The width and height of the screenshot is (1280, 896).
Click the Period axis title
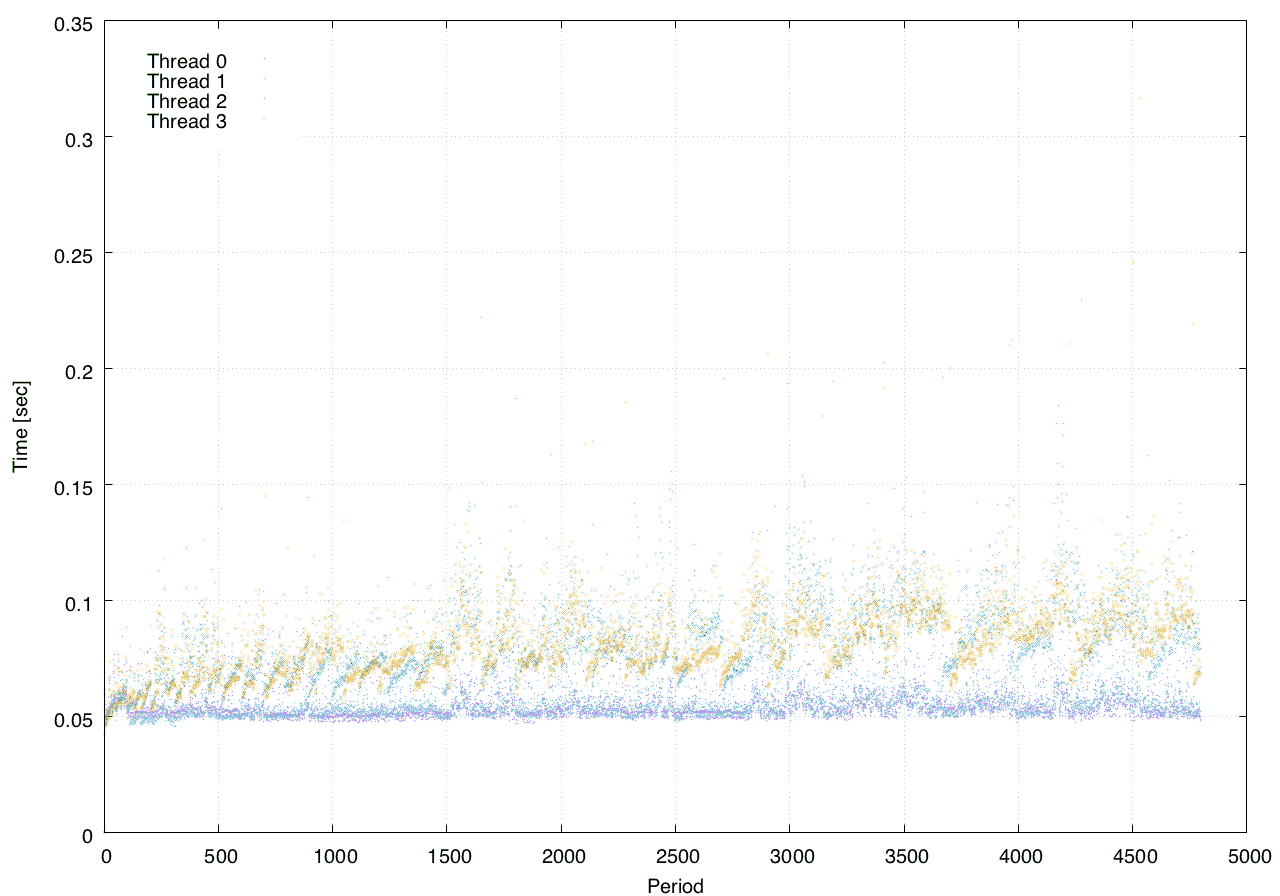pos(675,886)
